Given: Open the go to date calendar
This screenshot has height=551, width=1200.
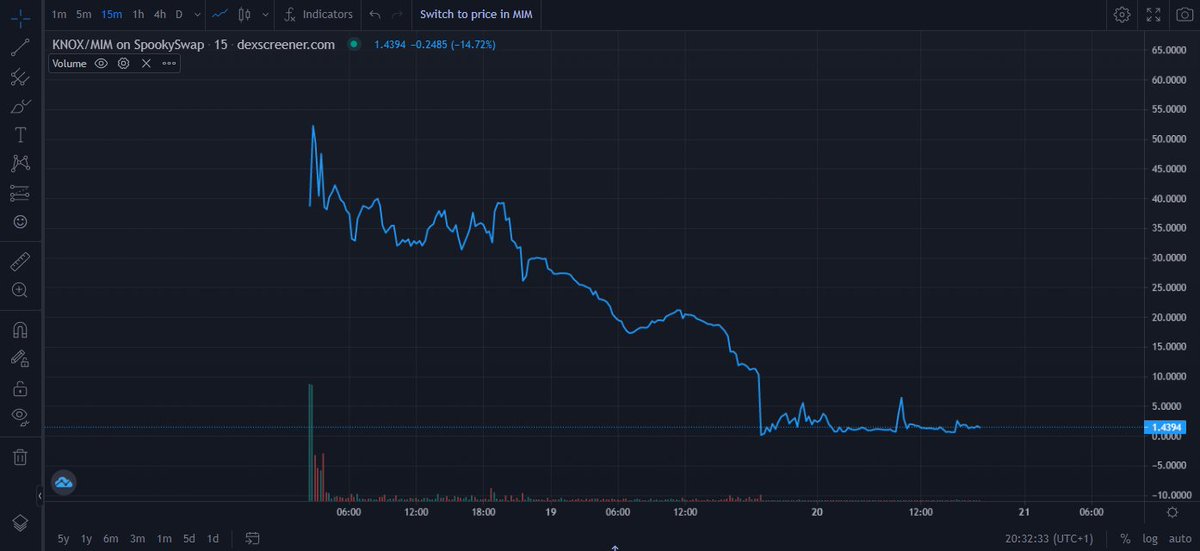Looking at the screenshot, I should 253,538.
